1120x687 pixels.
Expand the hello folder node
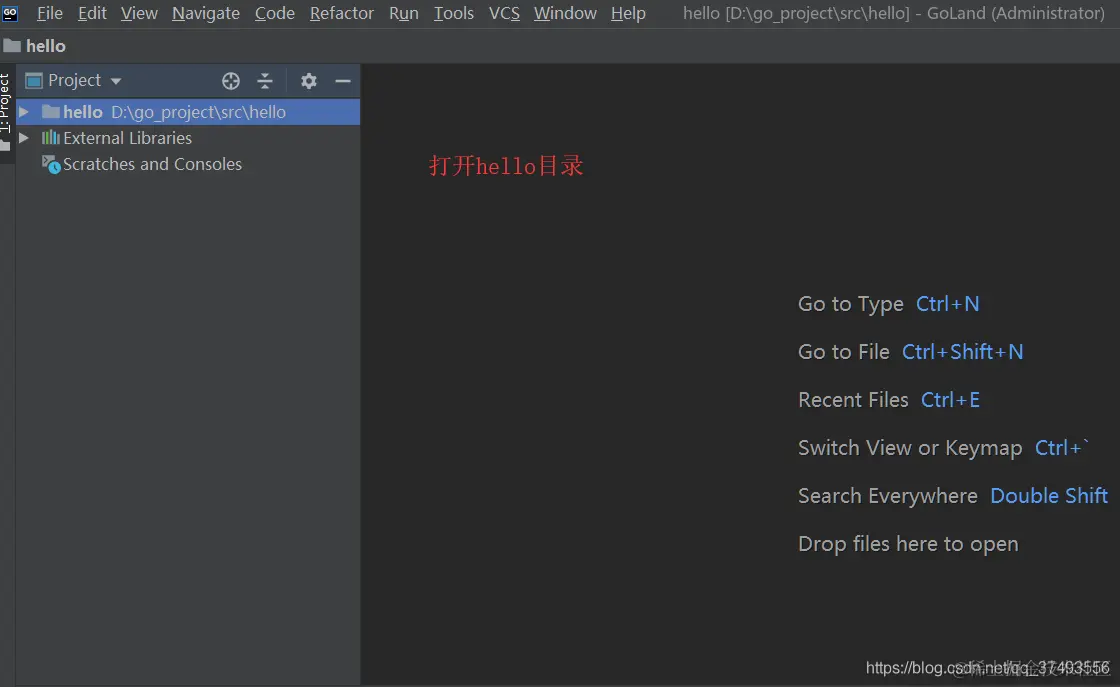[x=24, y=112]
